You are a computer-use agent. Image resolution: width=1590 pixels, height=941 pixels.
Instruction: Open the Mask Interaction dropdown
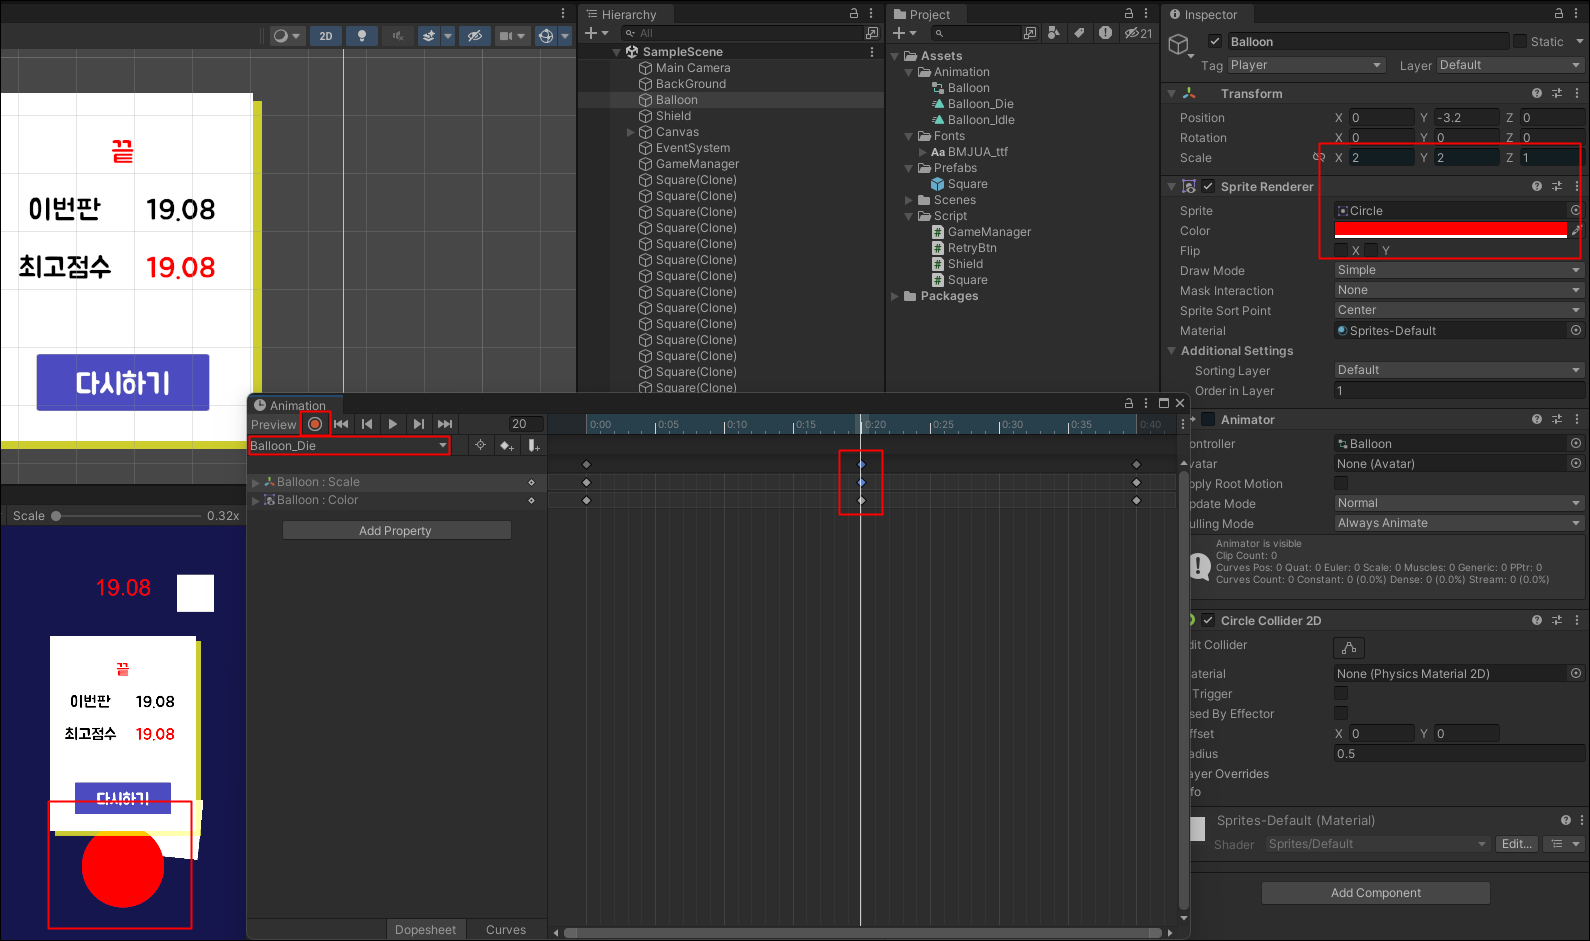pyautogui.click(x=1459, y=290)
